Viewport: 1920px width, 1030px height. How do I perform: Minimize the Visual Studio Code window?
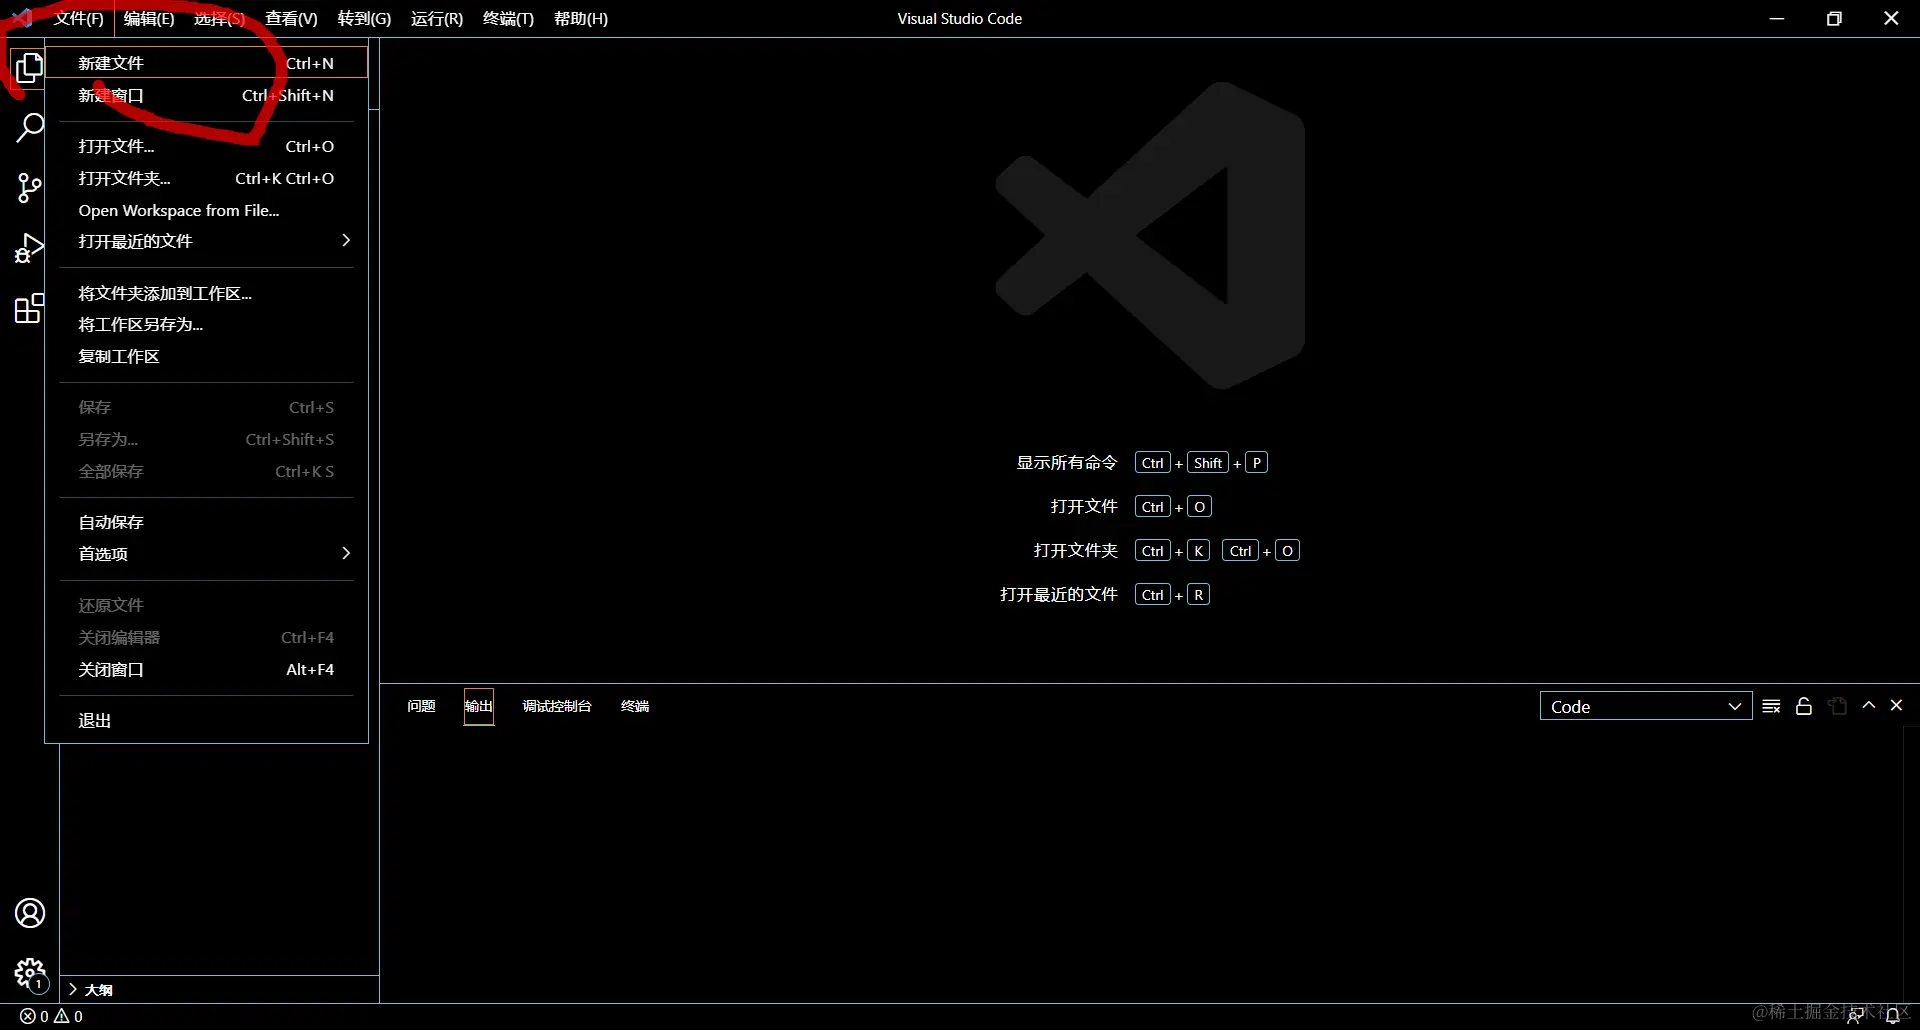tap(1777, 18)
